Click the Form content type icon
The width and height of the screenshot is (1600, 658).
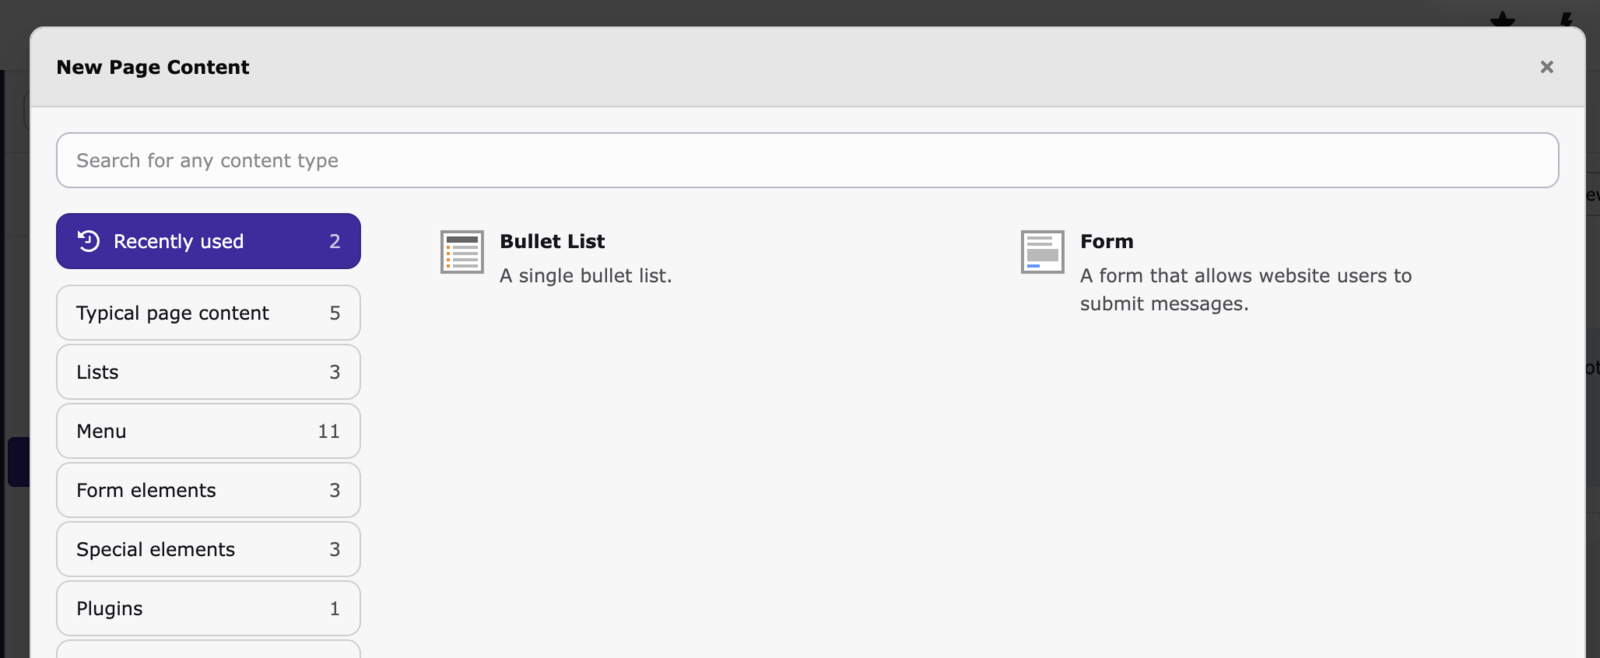(x=1042, y=252)
